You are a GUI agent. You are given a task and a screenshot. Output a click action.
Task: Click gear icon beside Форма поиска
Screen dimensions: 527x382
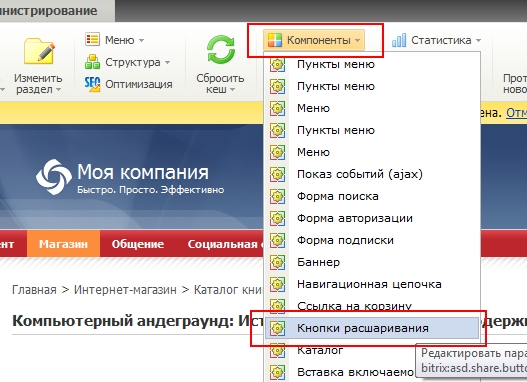[x=277, y=196]
